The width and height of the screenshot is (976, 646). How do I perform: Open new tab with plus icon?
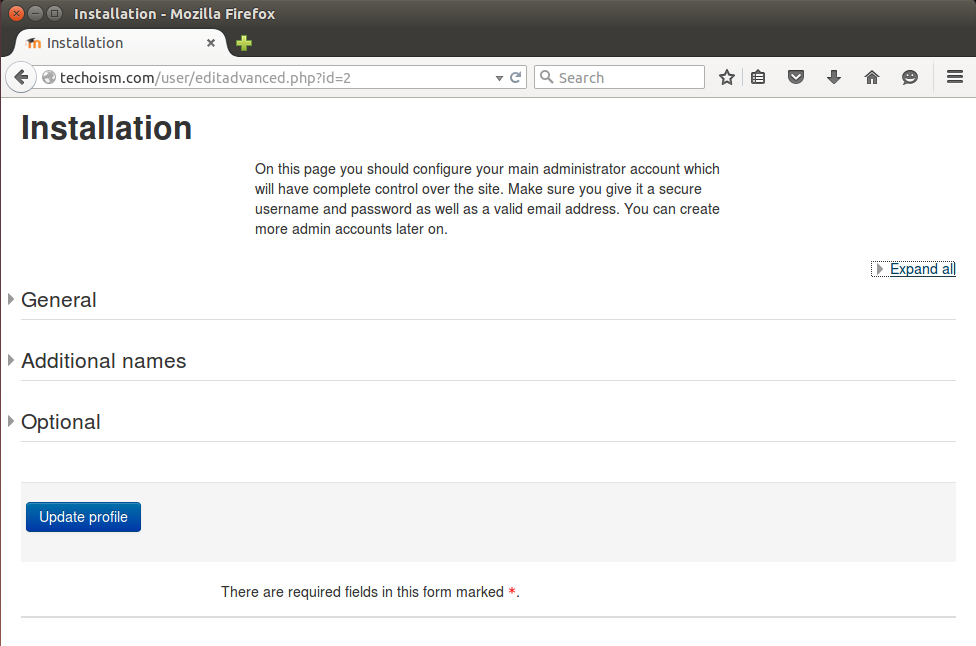click(x=244, y=43)
